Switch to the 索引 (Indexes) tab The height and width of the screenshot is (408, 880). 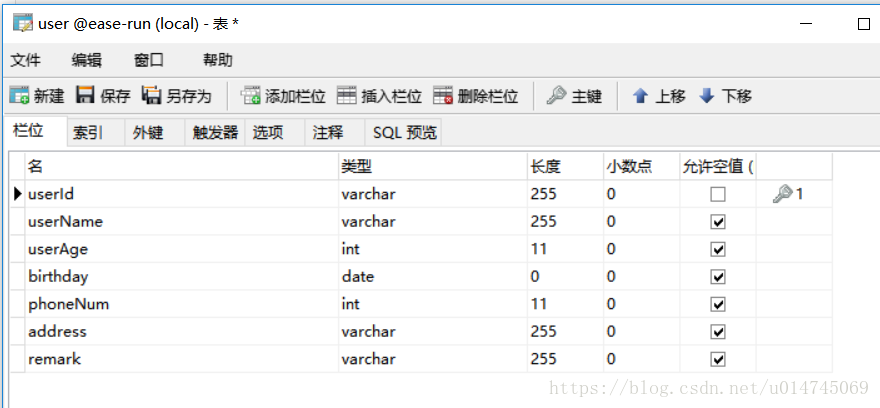coord(96,133)
